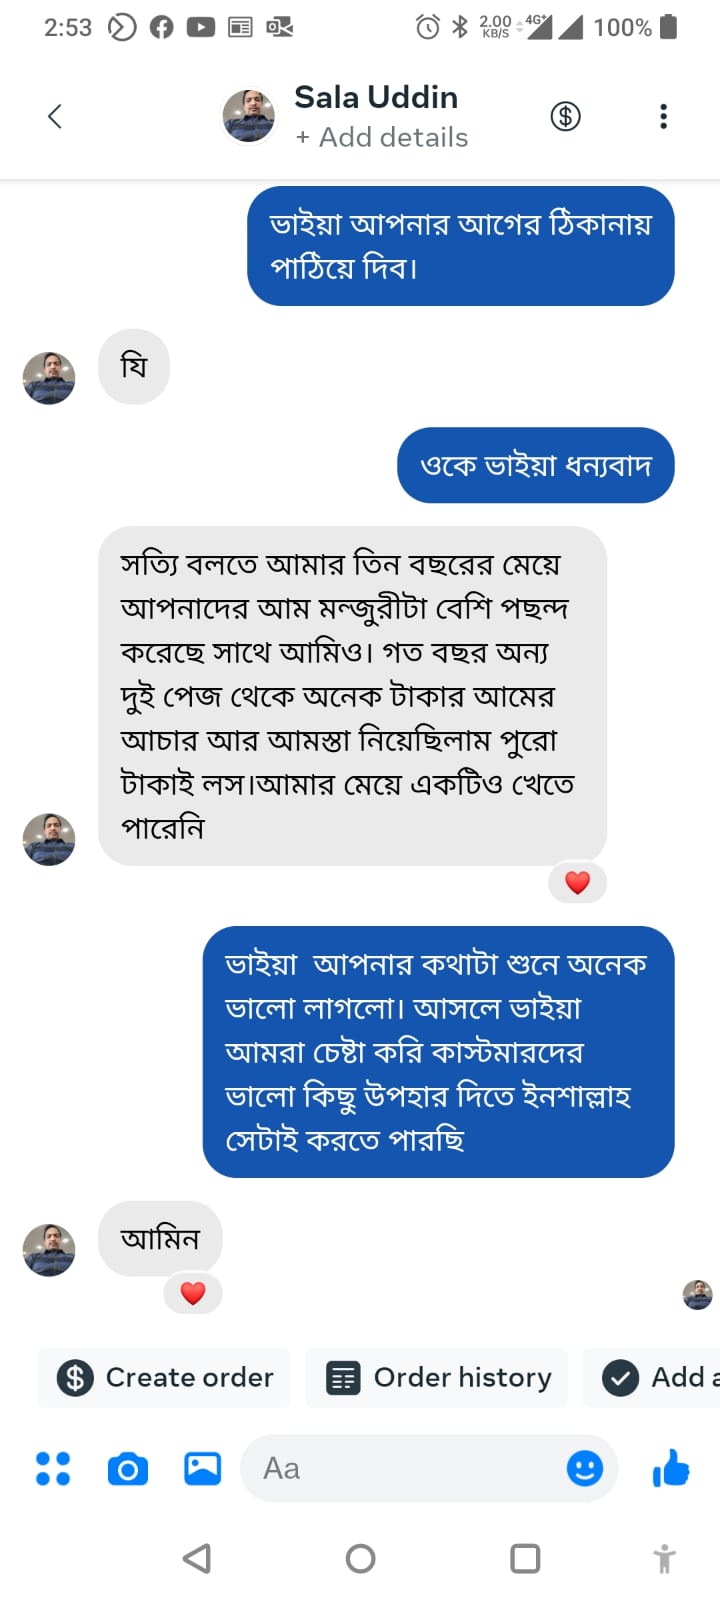This screenshot has width=720, height=1600.
Task: Open Order history
Action: pyautogui.click(x=436, y=1377)
